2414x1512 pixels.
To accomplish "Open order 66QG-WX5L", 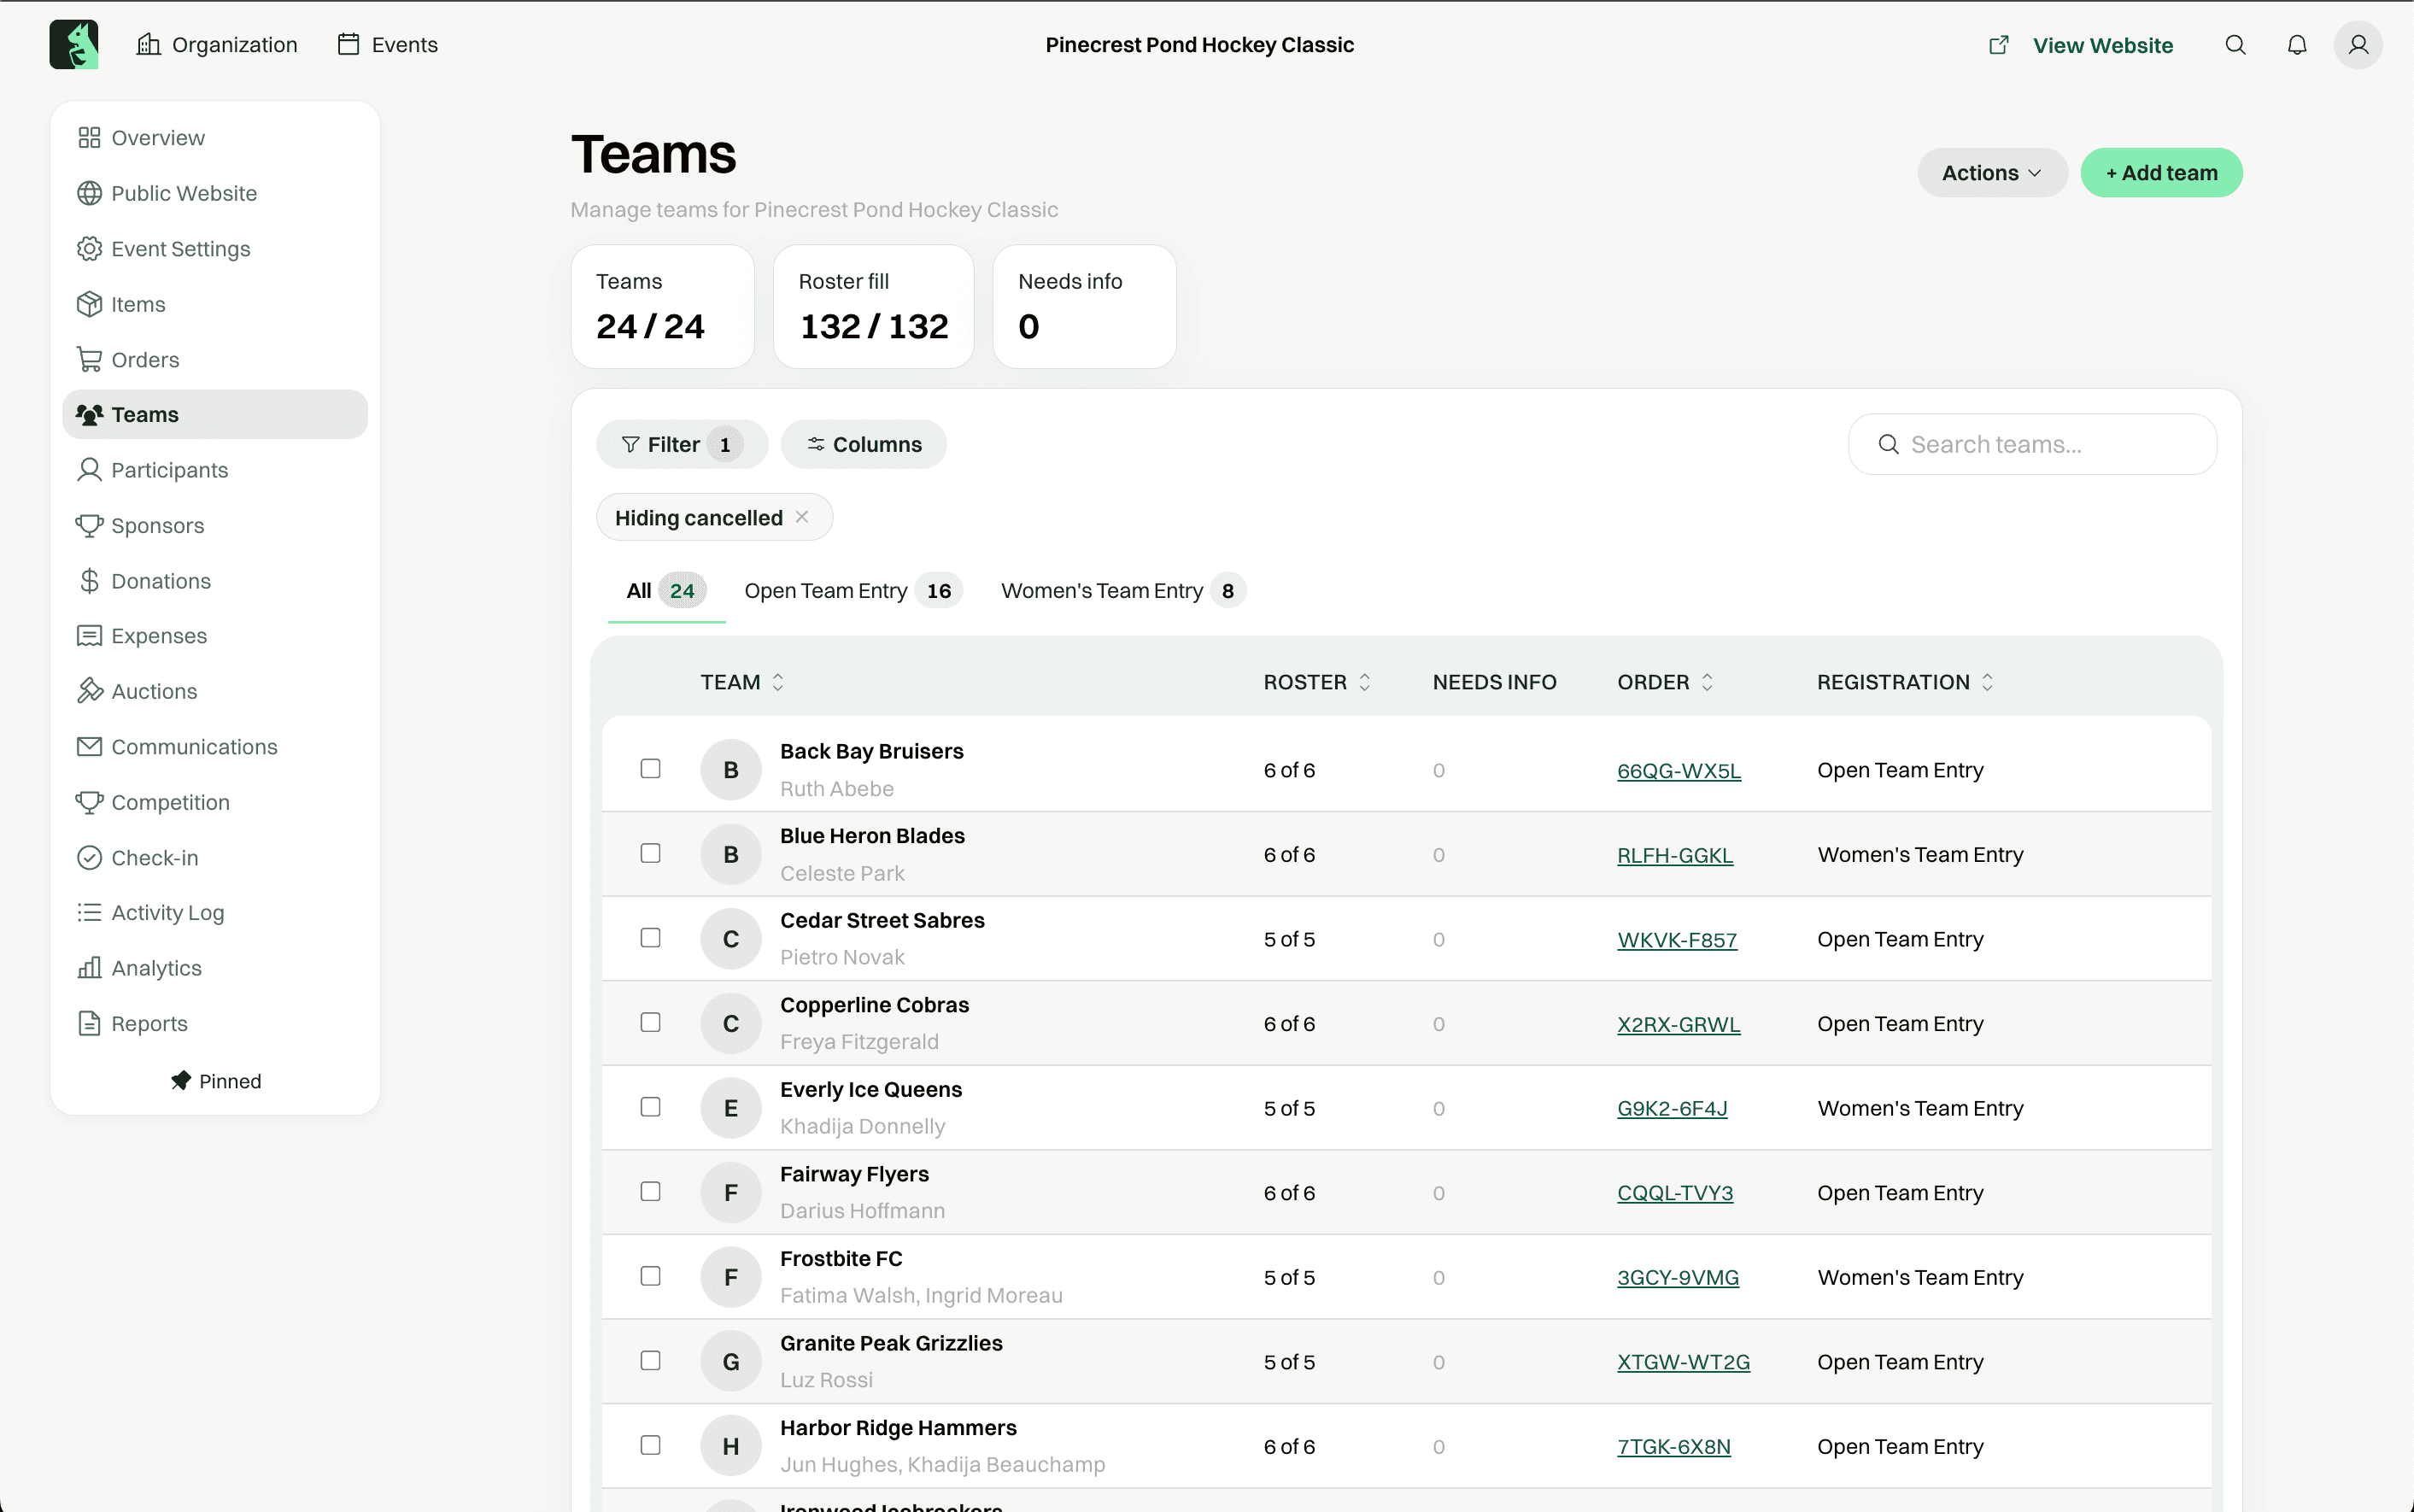I will coord(1679,771).
